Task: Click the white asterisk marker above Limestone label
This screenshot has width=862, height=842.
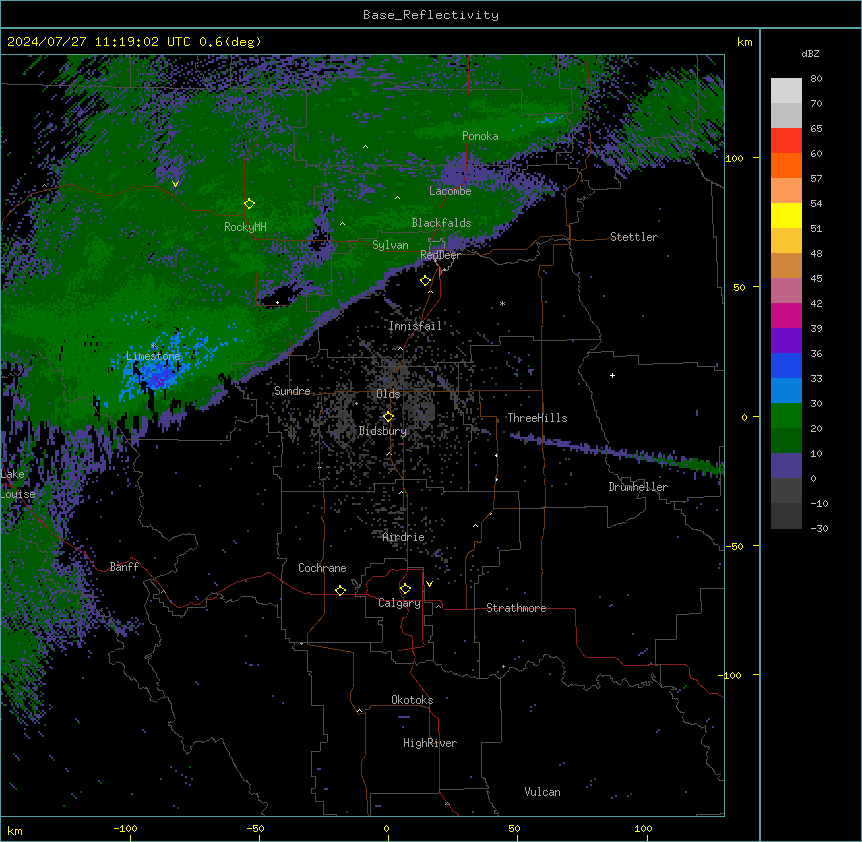Action: [x=154, y=346]
